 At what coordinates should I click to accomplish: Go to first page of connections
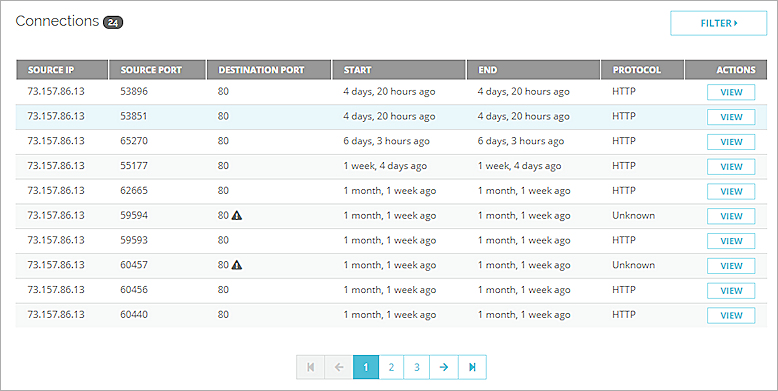point(311,367)
